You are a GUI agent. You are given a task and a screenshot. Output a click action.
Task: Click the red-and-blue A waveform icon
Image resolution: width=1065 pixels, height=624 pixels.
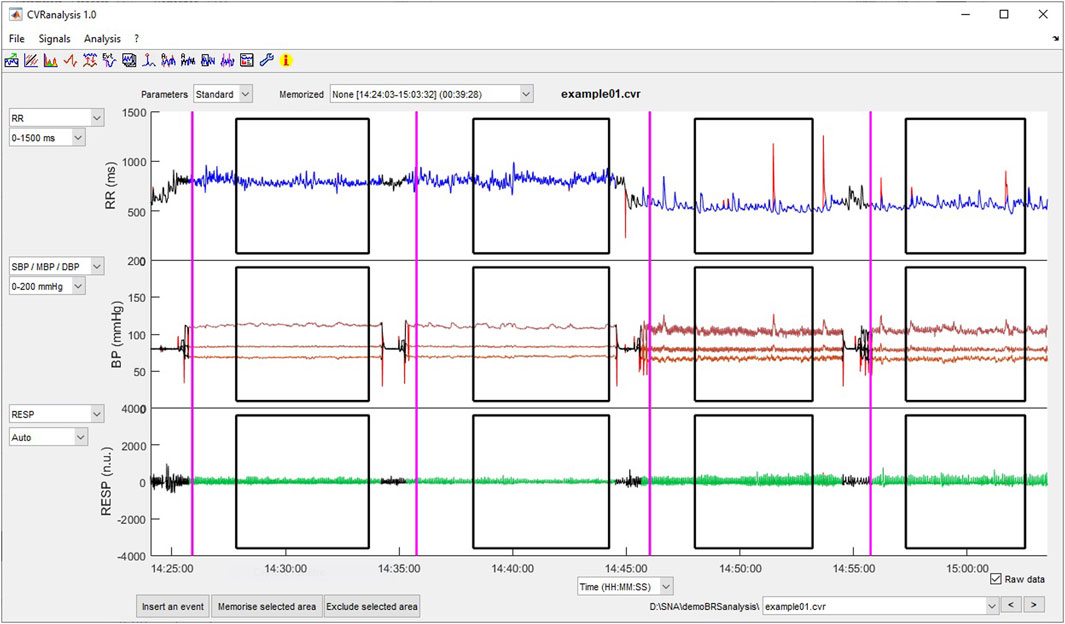point(168,60)
